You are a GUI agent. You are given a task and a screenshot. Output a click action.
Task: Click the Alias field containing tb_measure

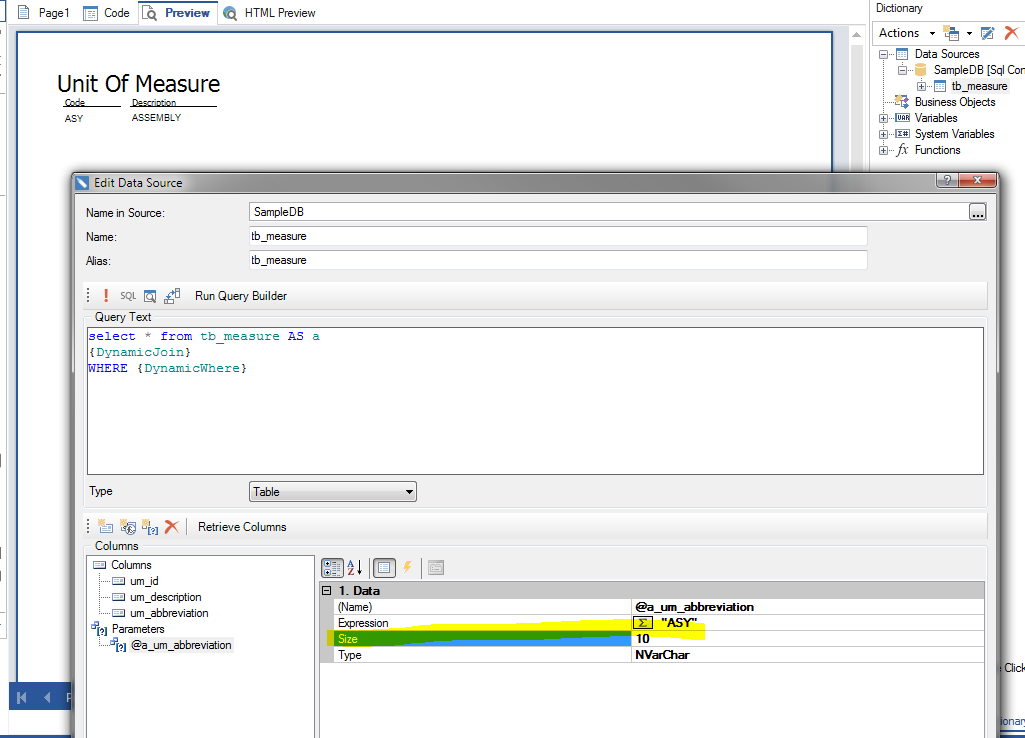[558, 260]
